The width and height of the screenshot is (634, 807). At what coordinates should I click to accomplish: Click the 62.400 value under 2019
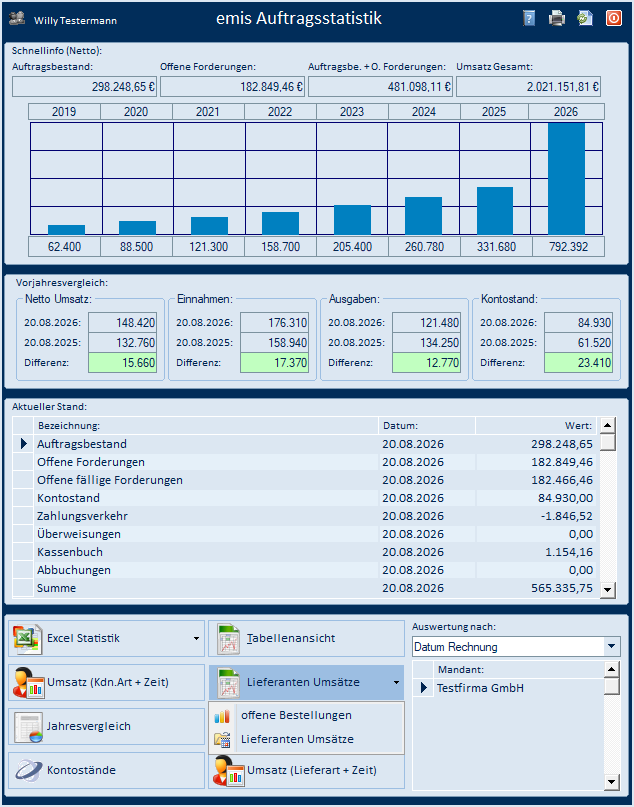[64, 247]
